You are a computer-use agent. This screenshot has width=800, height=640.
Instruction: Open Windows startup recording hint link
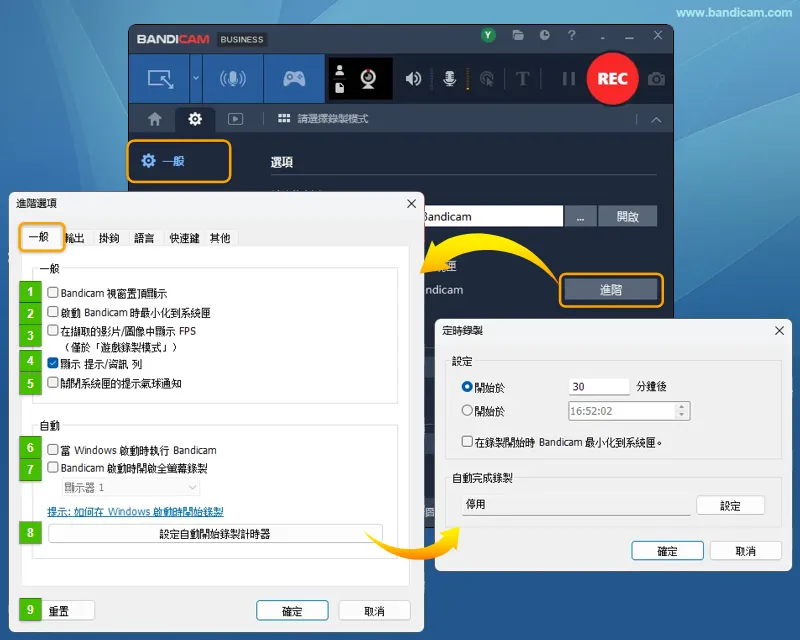(135, 511)
